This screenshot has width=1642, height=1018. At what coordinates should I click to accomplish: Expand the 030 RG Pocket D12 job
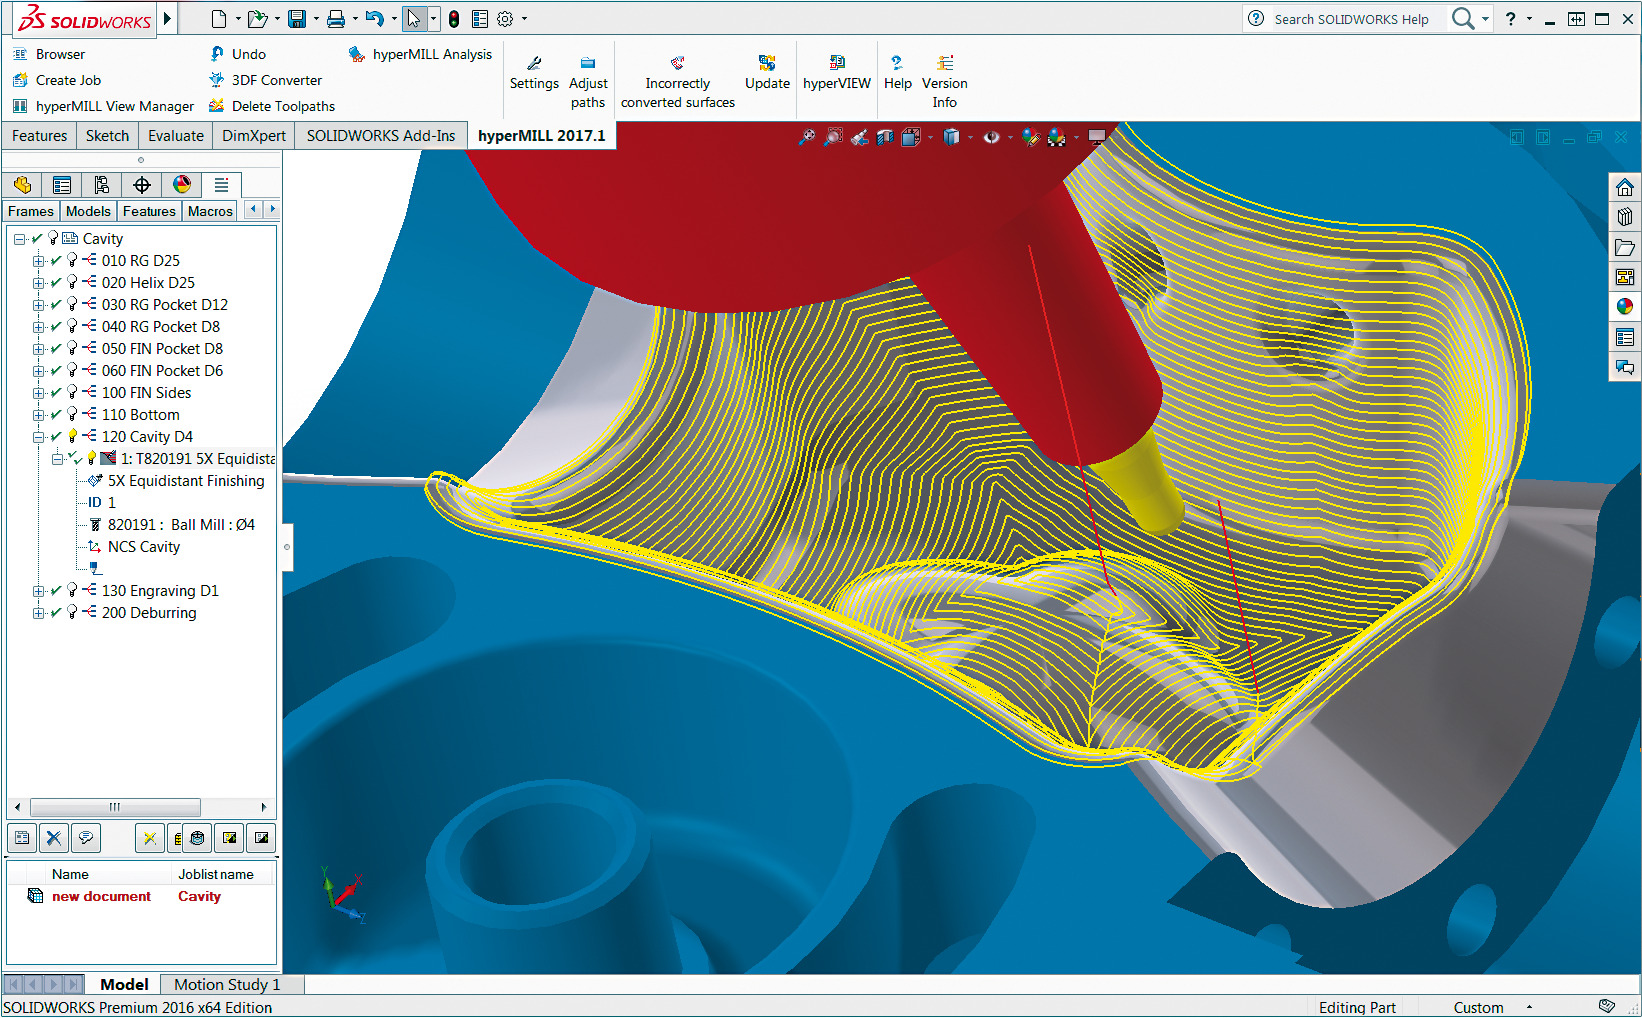38,305
